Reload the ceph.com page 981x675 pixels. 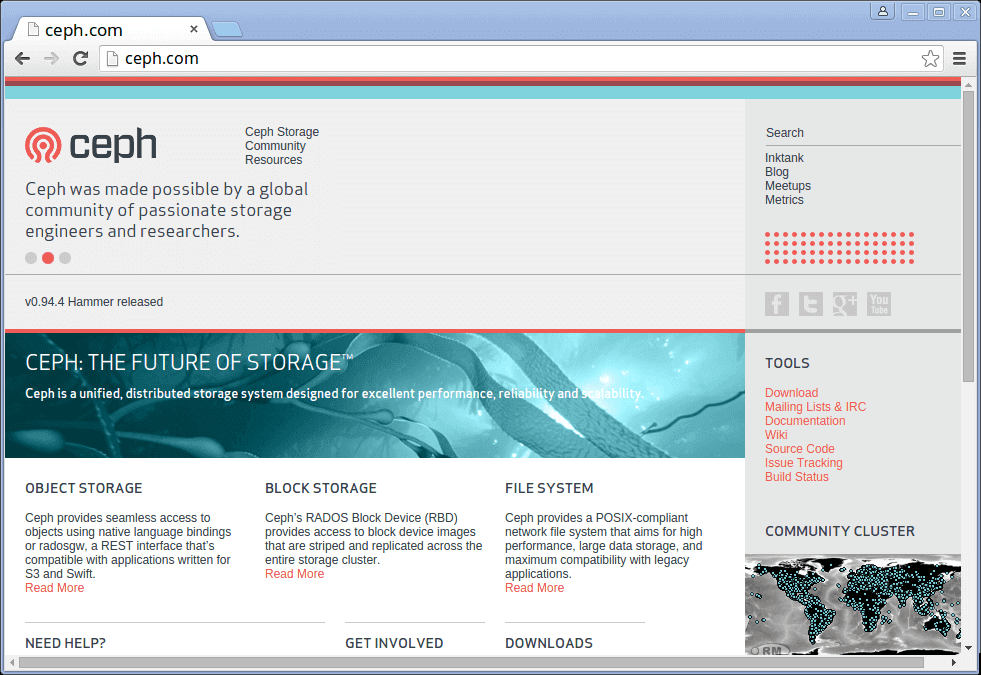[81, 59]
